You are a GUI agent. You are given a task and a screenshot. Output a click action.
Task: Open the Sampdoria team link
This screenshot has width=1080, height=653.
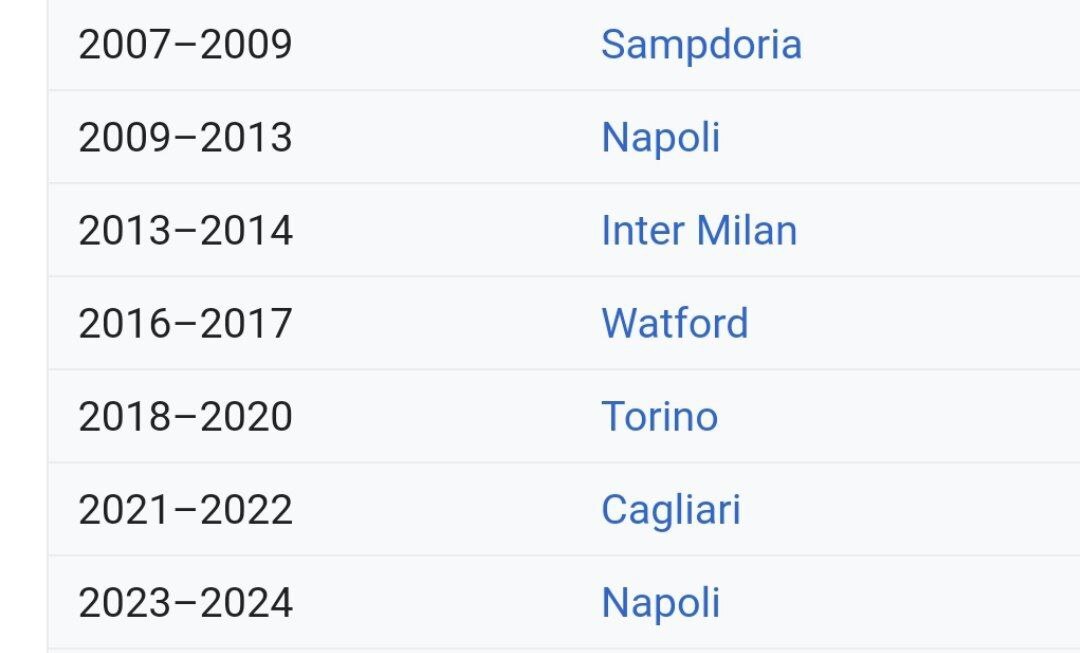point(700,45)
